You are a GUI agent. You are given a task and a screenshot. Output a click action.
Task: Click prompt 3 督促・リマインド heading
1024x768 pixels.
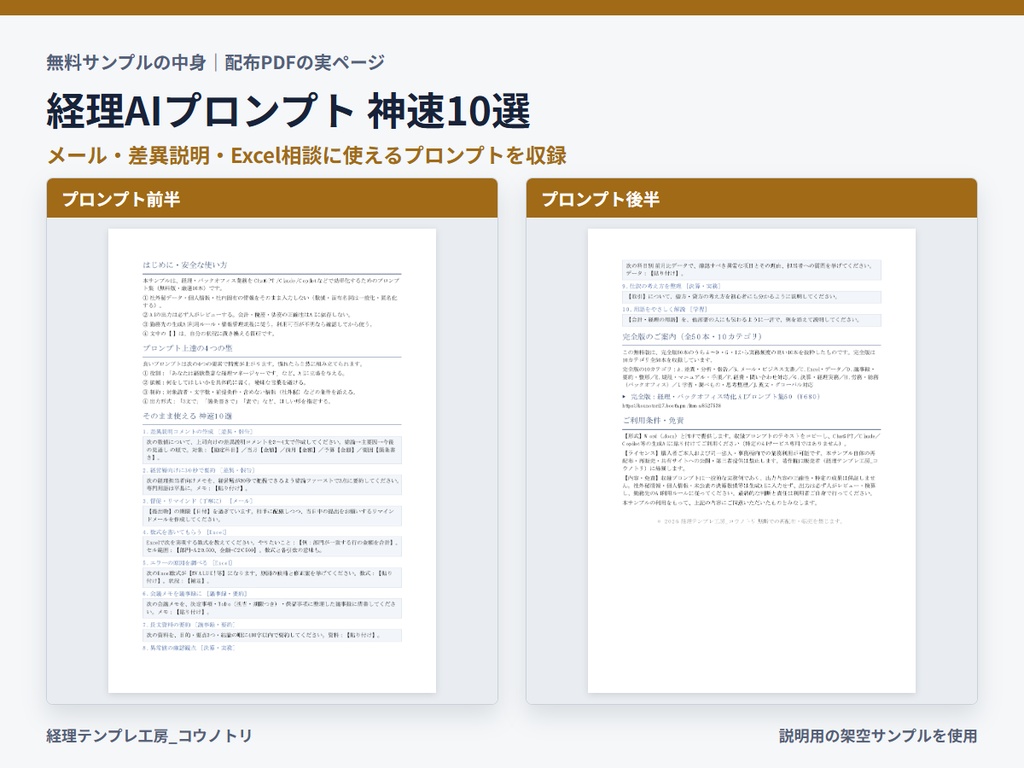click(198, 501)
